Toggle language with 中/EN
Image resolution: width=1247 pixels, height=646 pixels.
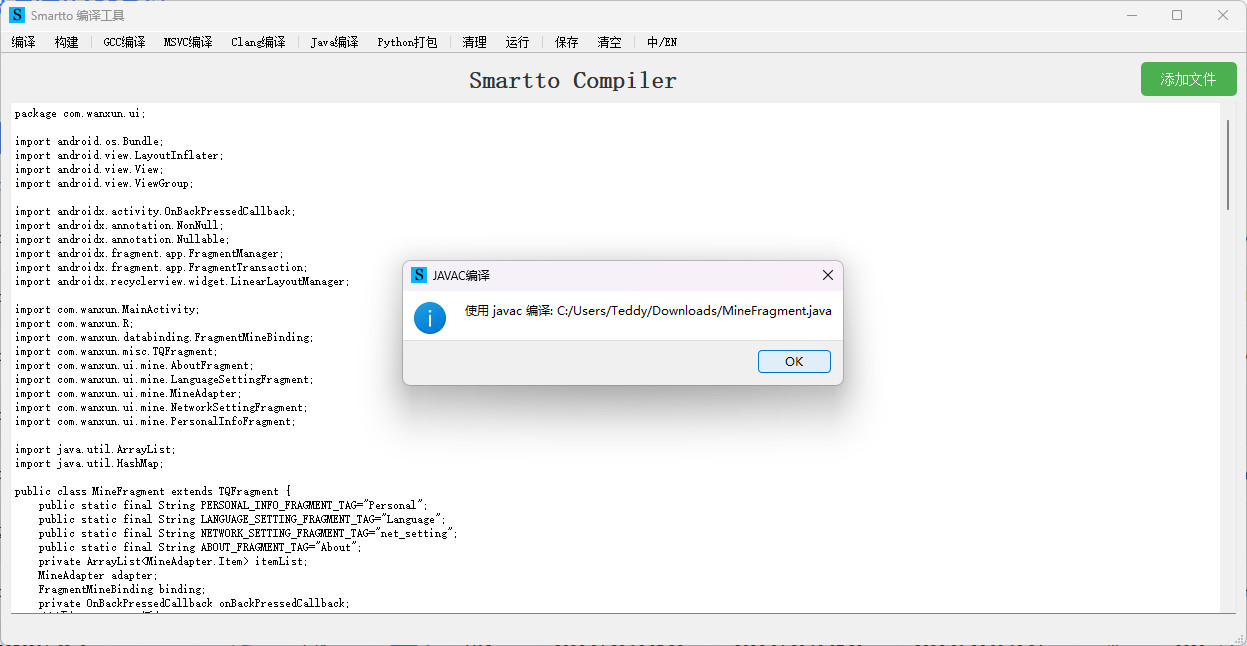pyautogui.click(x=662, y=42)
